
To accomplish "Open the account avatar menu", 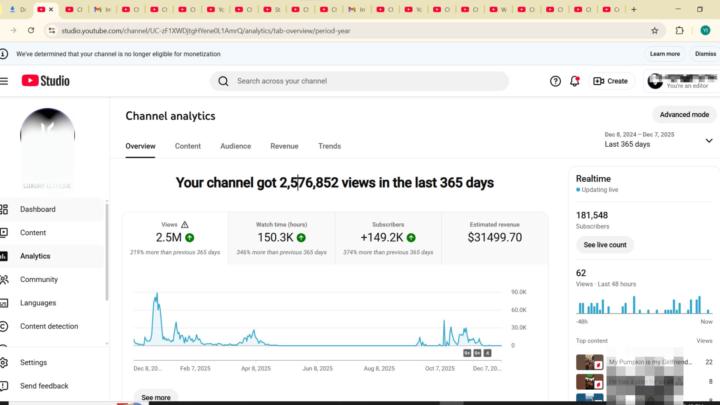I will (655, 81).
